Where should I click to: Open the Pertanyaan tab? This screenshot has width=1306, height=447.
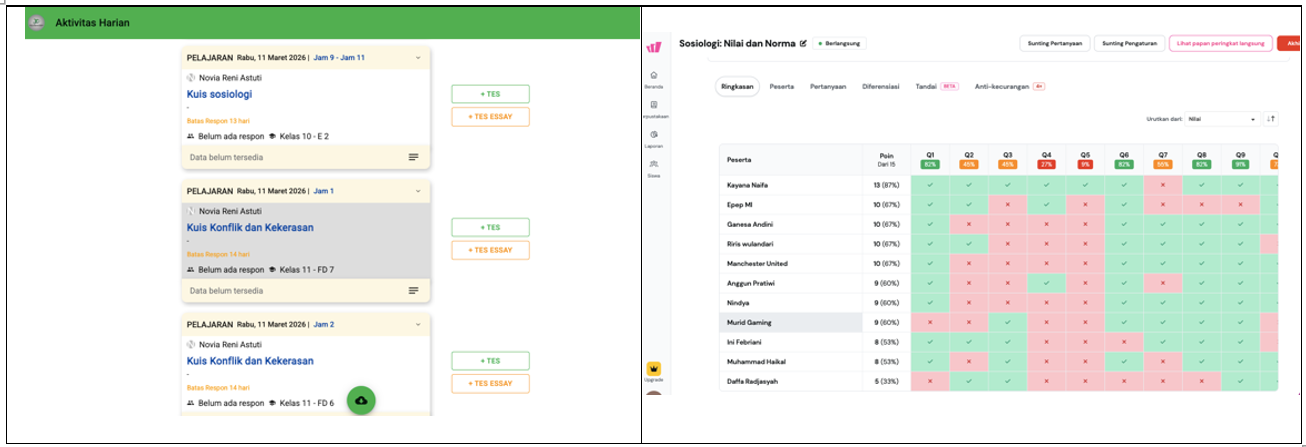828,87
